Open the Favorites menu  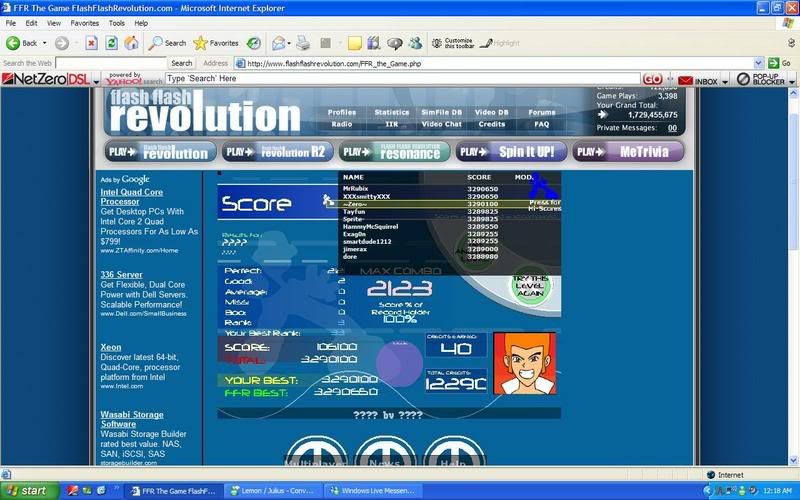pyautogui.click(x=84, y=22)
